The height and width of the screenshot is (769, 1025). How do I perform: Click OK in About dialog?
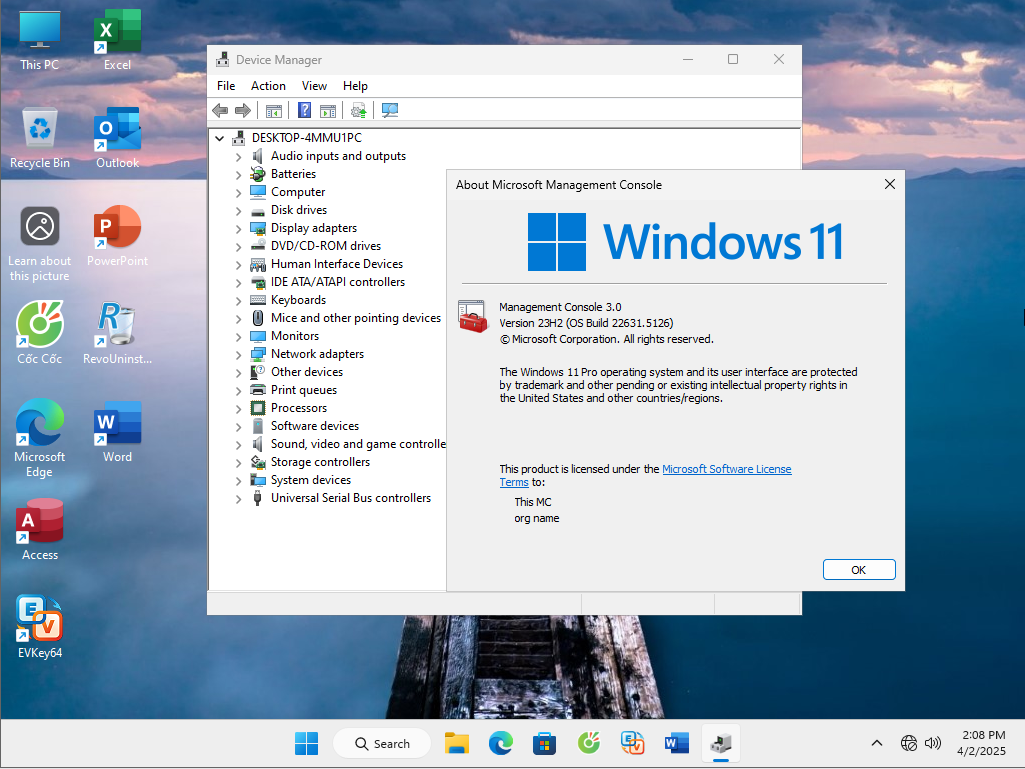(859, 570)
